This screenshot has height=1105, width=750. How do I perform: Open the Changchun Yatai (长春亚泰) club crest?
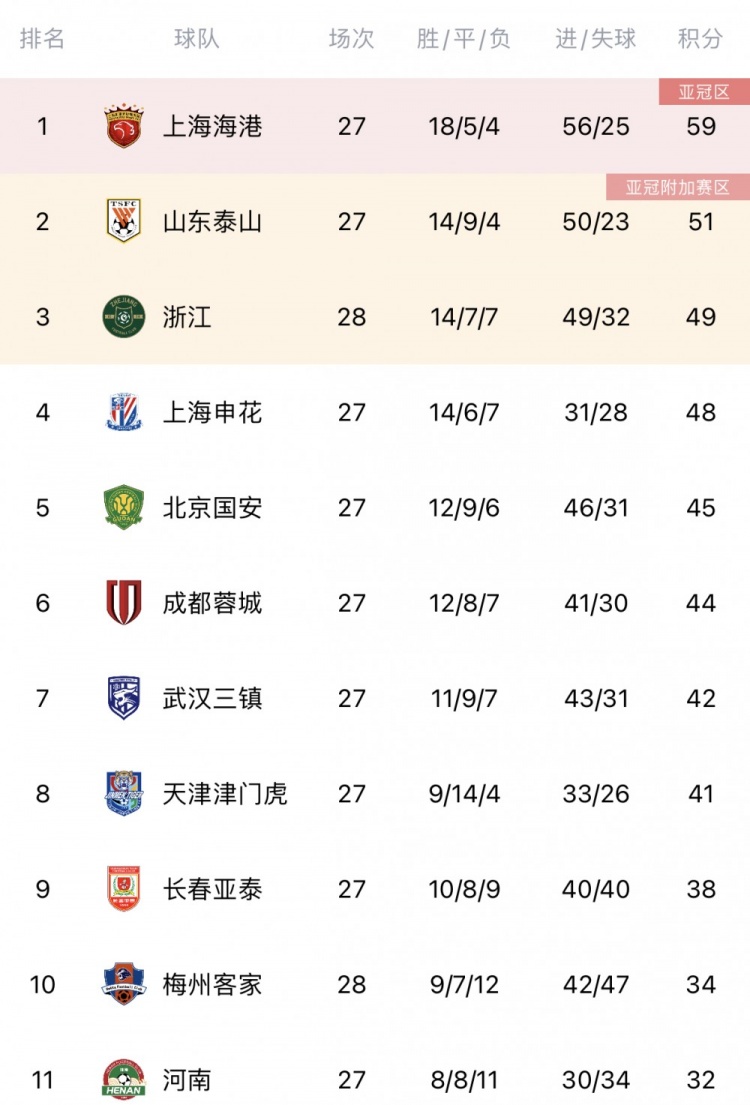(124, 889)
